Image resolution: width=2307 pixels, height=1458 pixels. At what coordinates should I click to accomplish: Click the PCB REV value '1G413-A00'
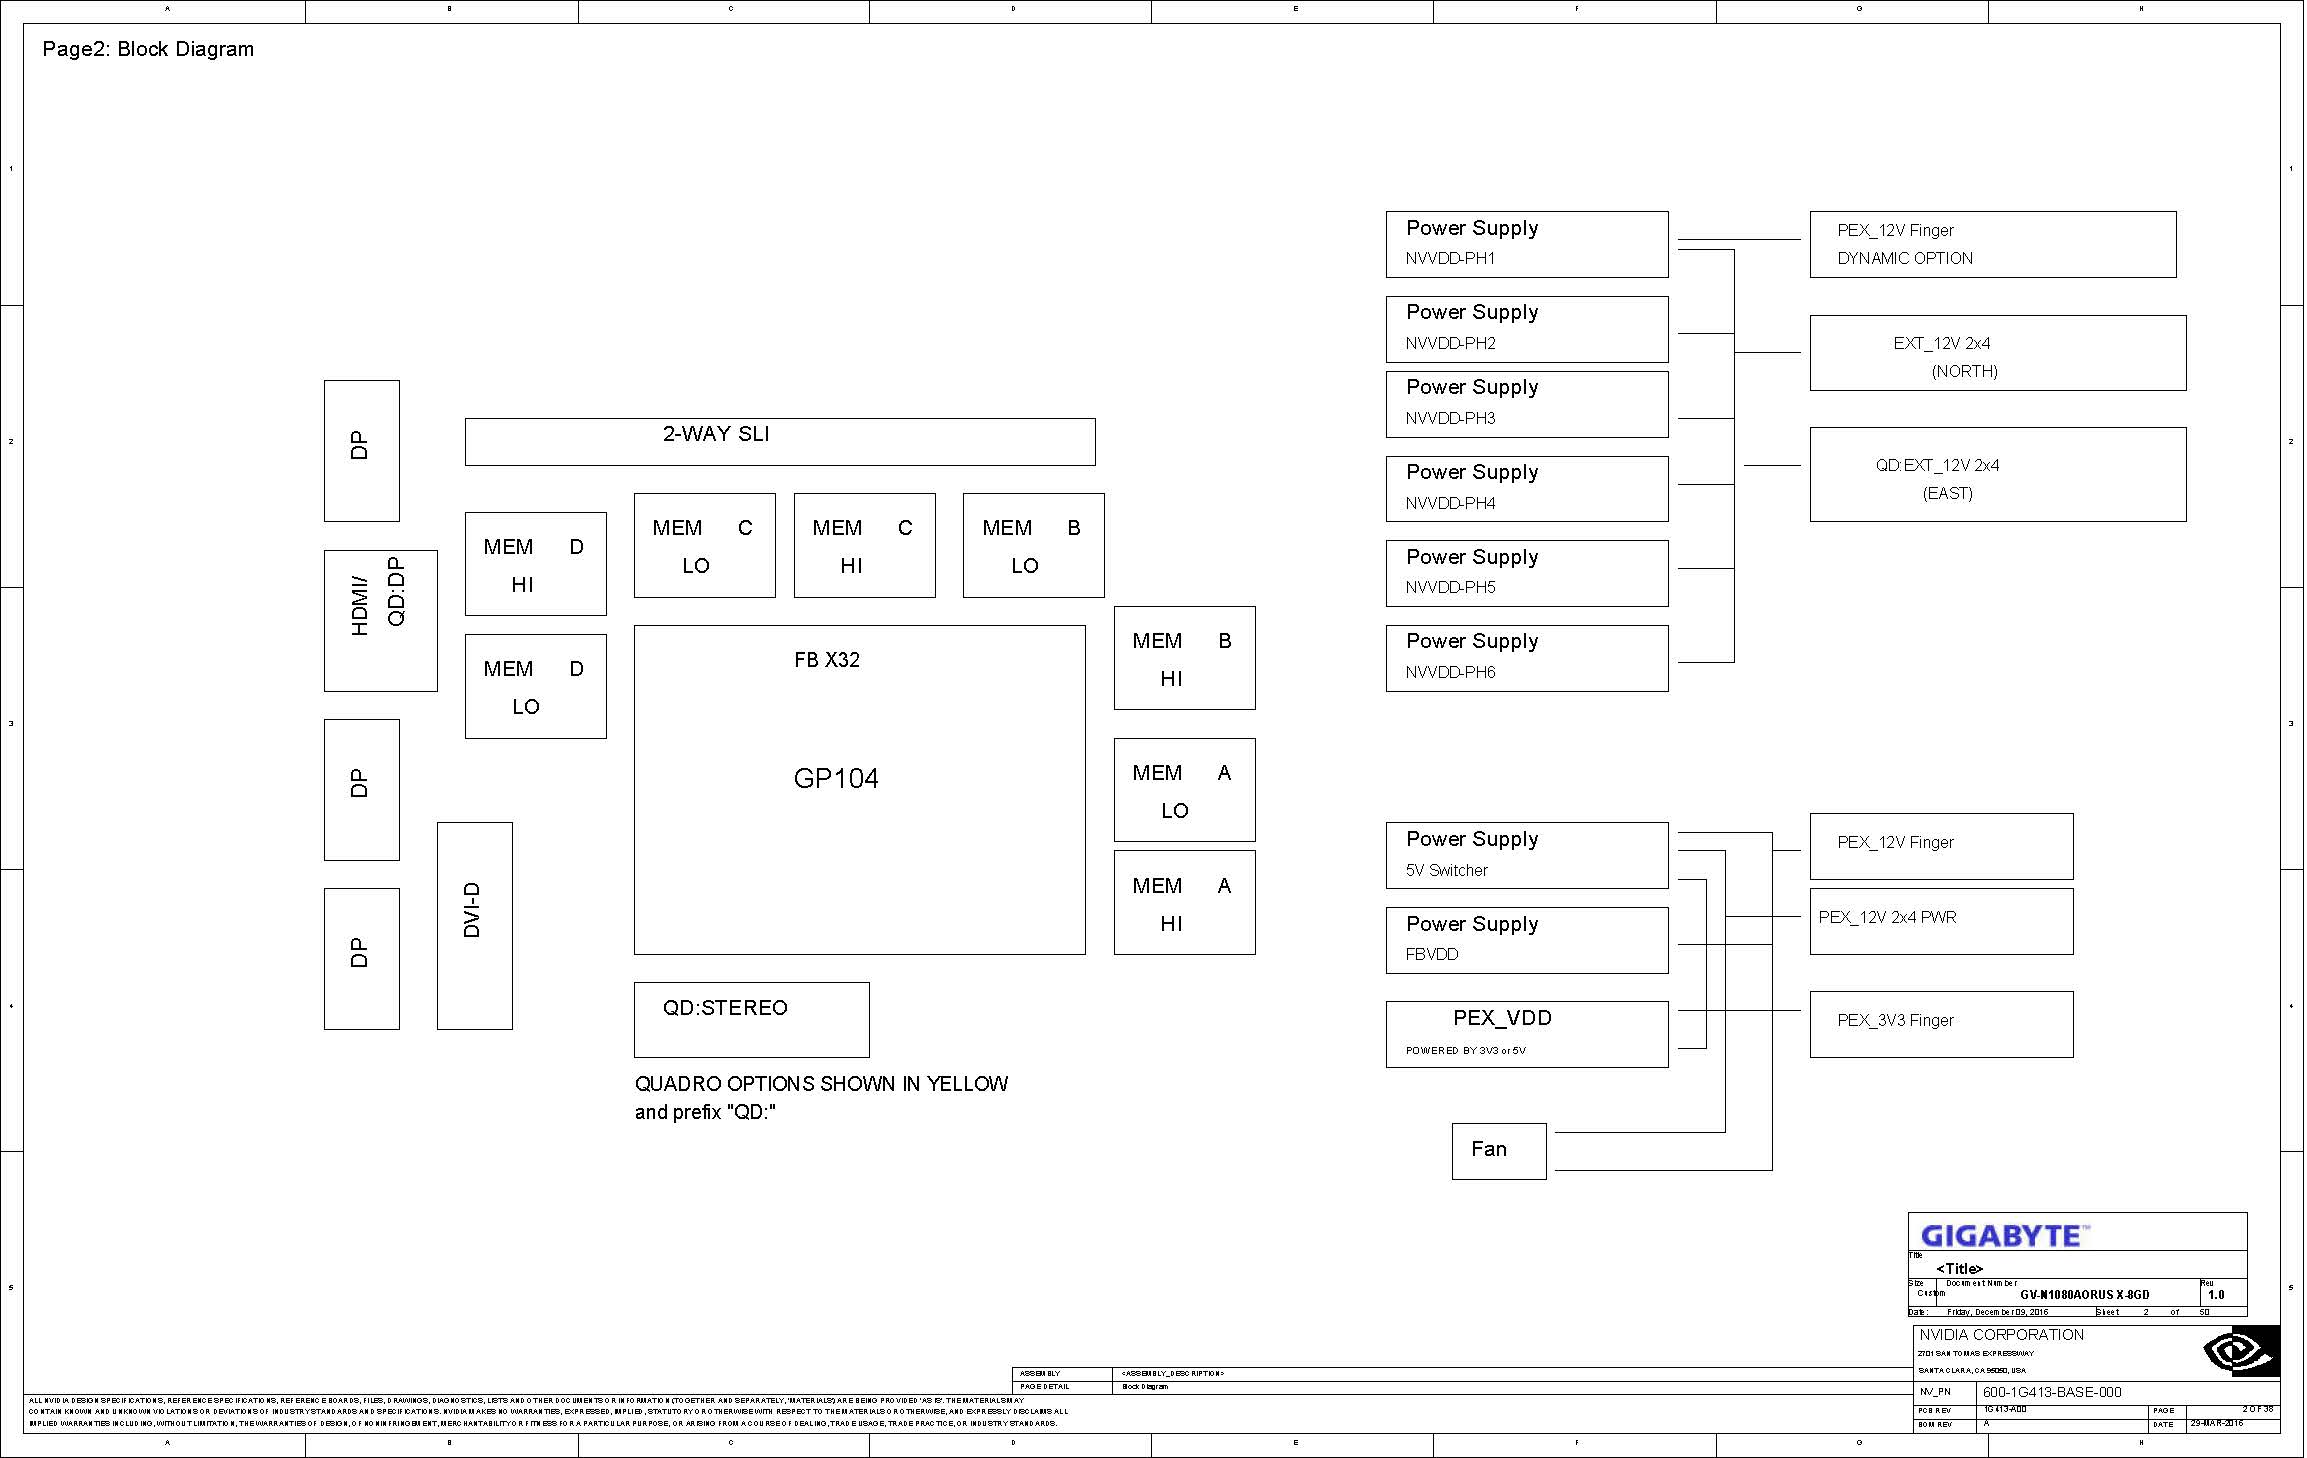2005,1409
